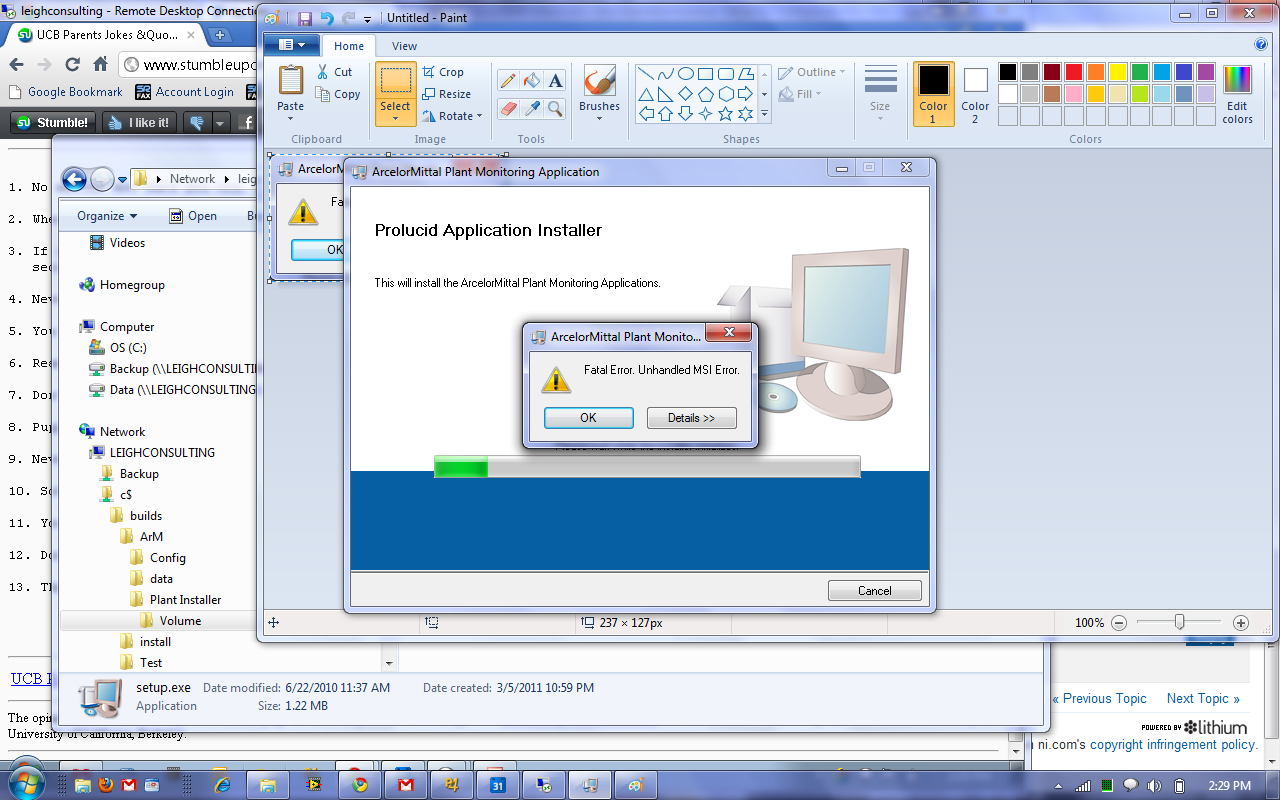The height and width of the screenshot is (800, 1280).
Task: Click the I like it! button
Action: pos(140,123)
